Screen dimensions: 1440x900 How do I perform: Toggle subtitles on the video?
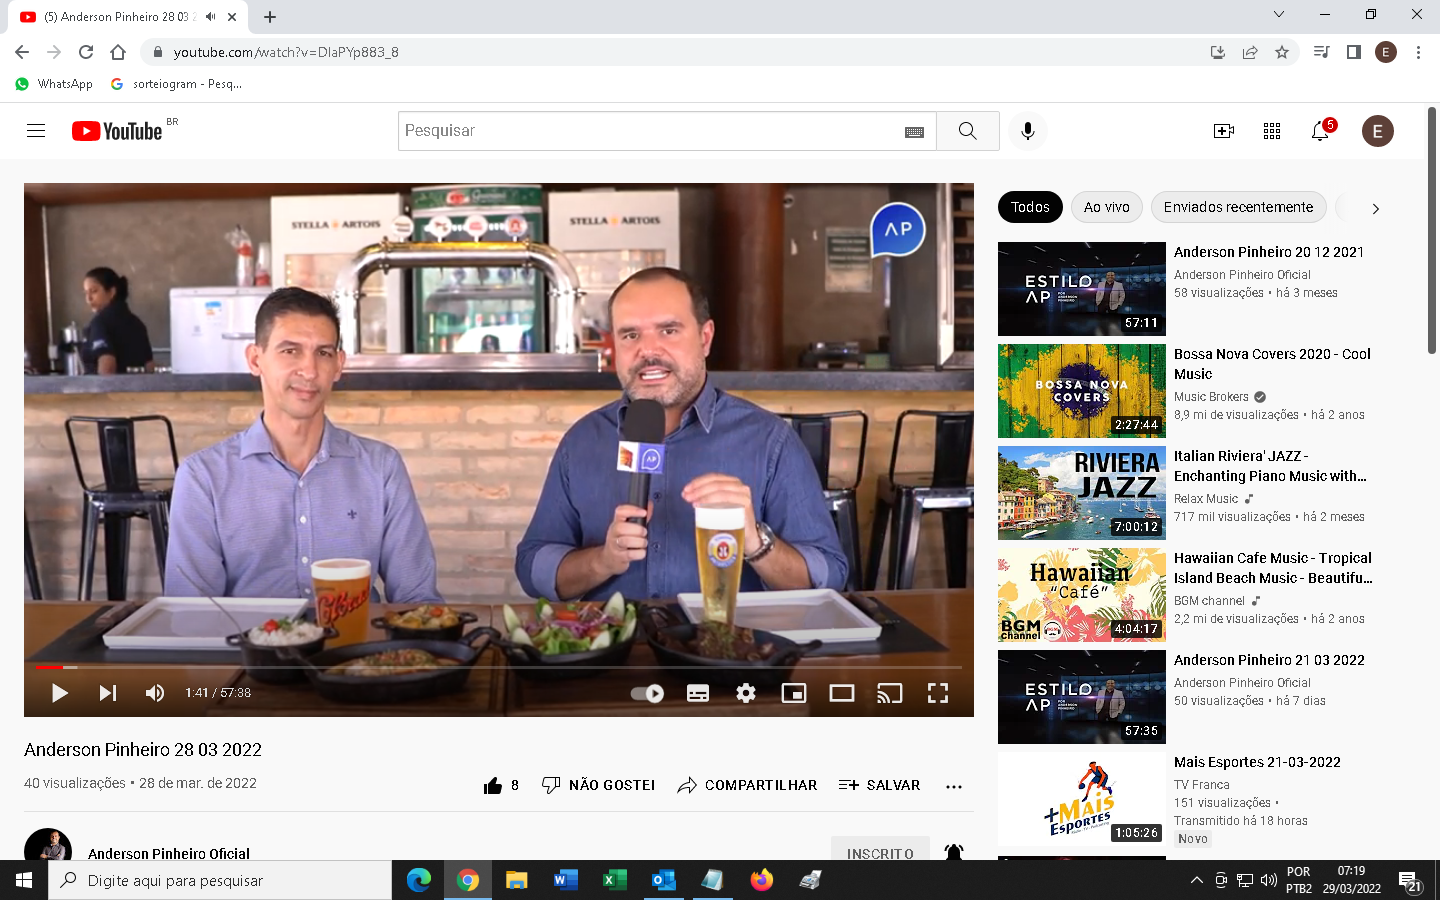698,693
